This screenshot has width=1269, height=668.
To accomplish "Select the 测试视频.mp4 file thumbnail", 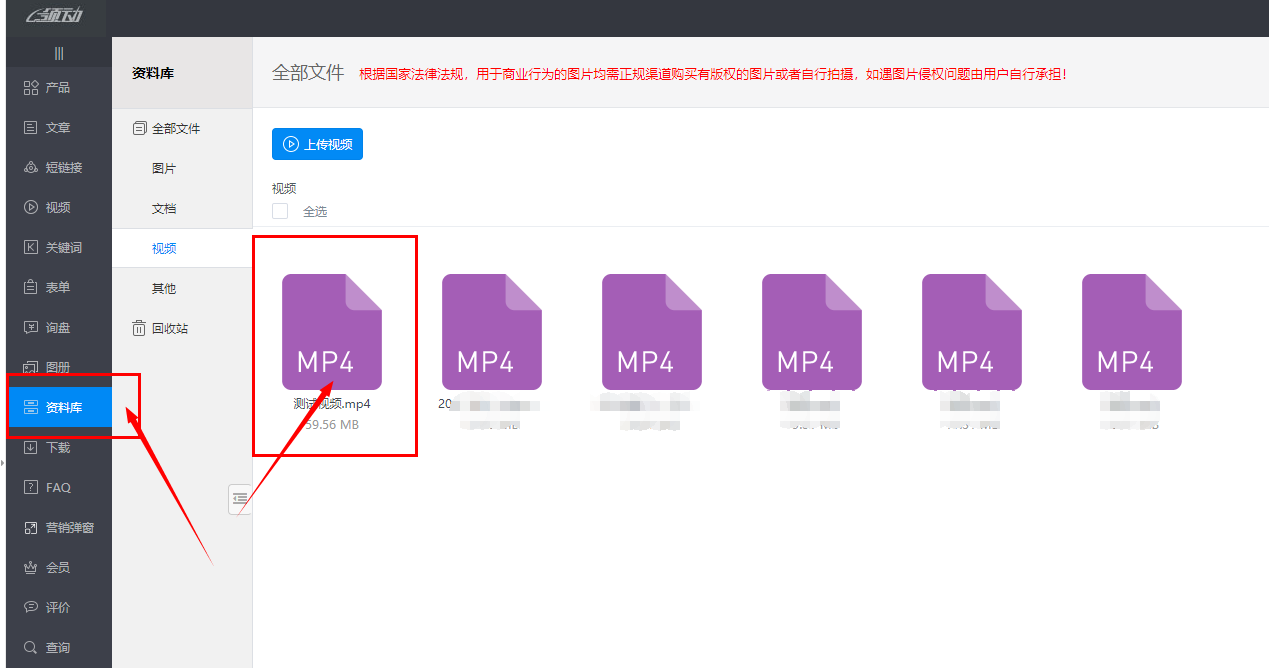I will coord(332,332).
